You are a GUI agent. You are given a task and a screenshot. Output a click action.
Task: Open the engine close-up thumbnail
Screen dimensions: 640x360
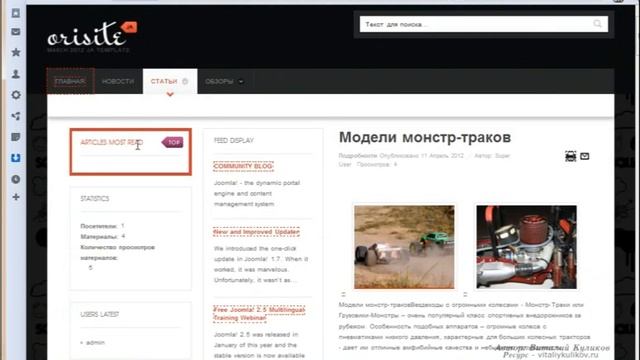527,247
